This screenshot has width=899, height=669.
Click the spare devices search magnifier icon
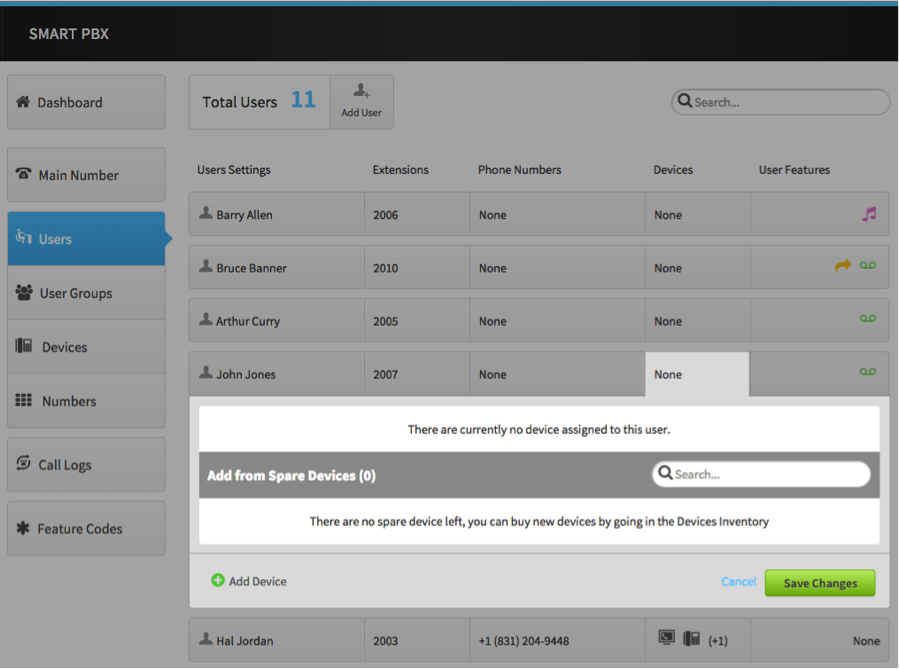[x=665, y=473]
